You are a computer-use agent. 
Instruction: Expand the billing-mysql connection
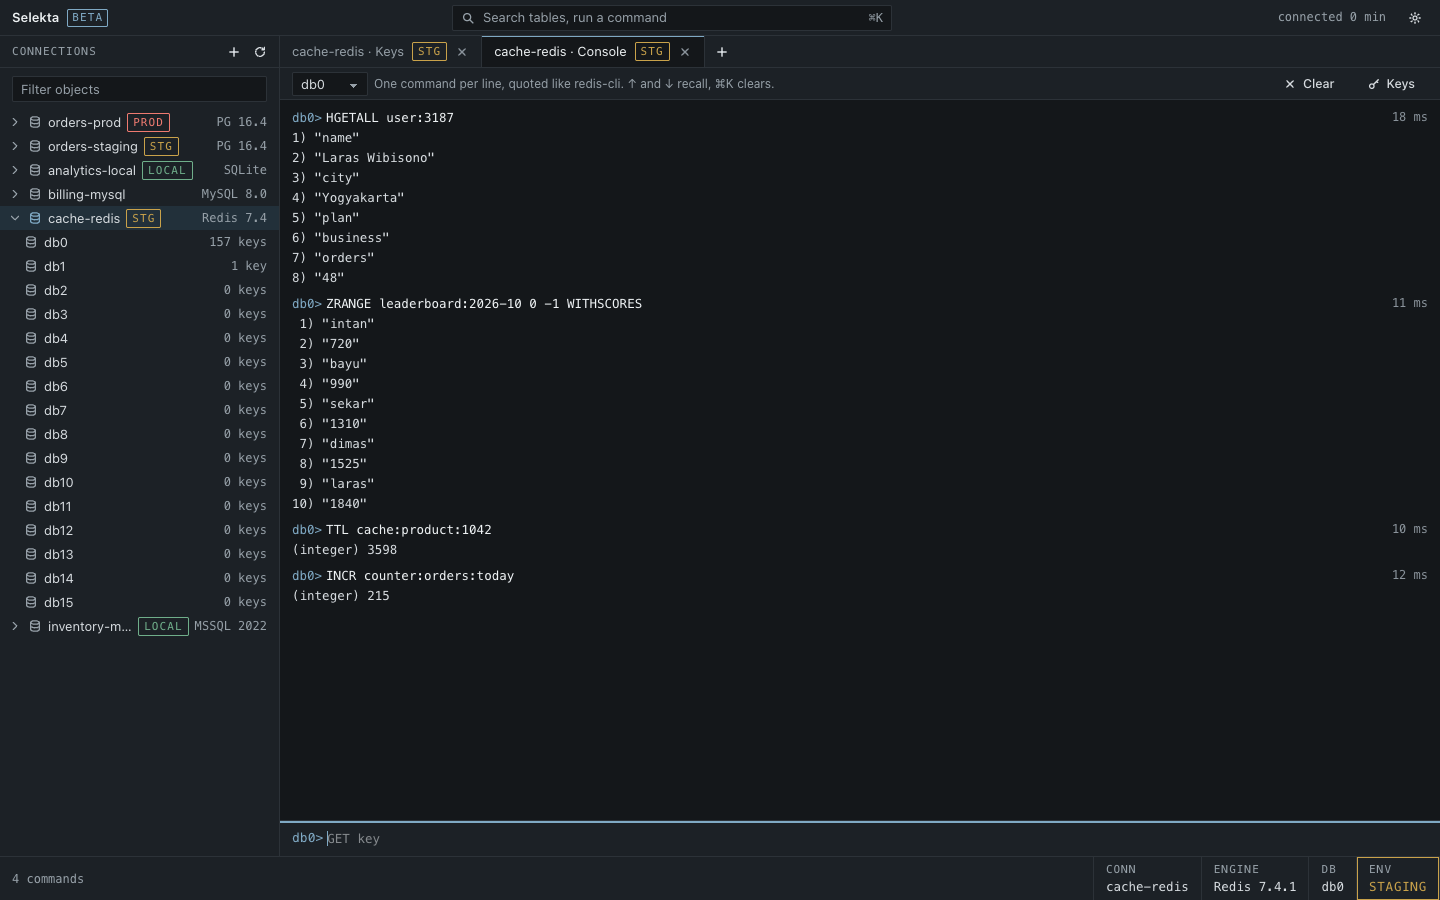click(x=15, y=194)
